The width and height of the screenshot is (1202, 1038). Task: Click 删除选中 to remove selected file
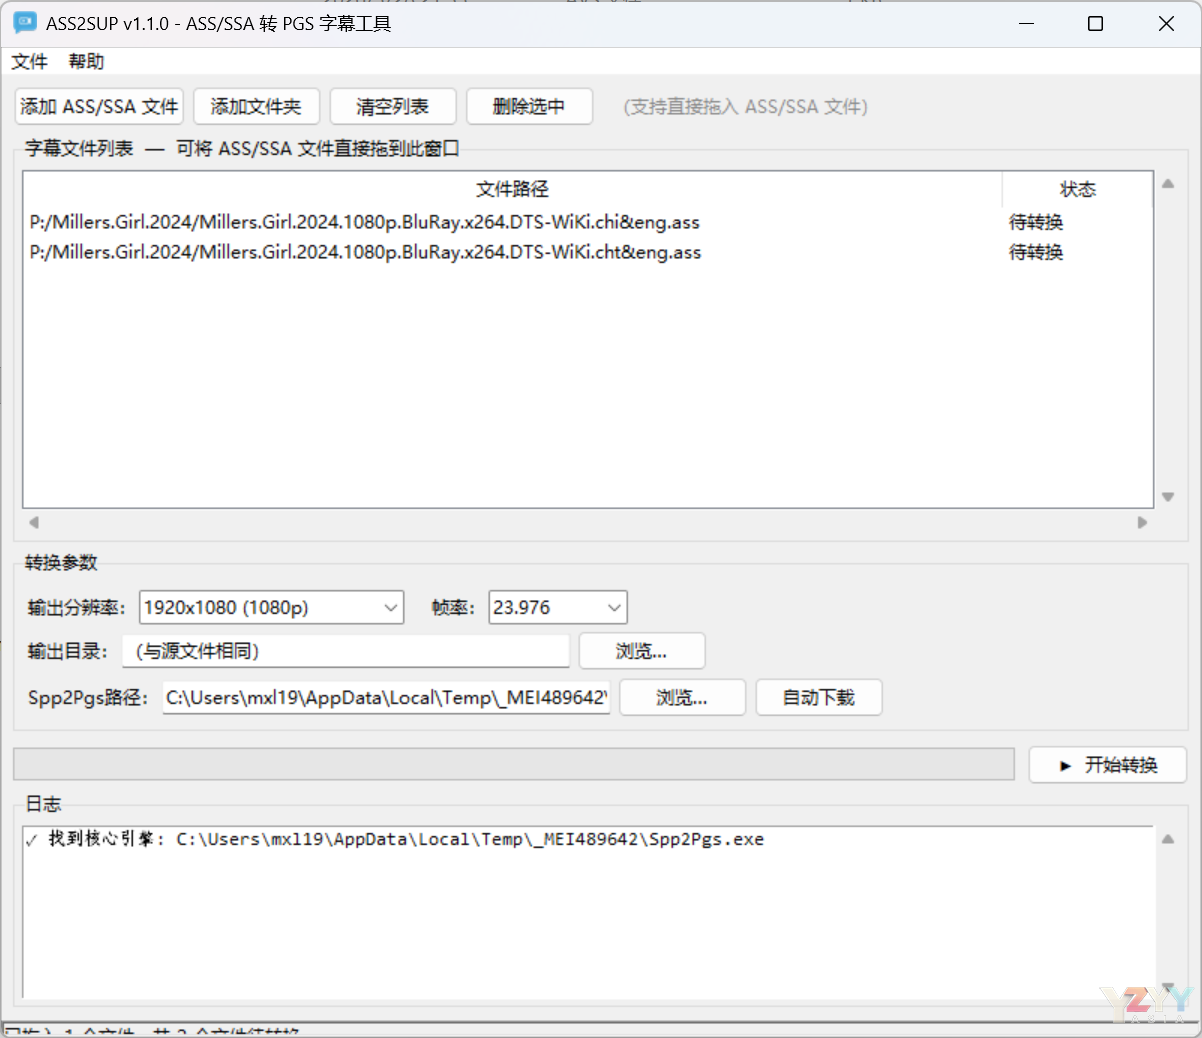tap(529, 107)
